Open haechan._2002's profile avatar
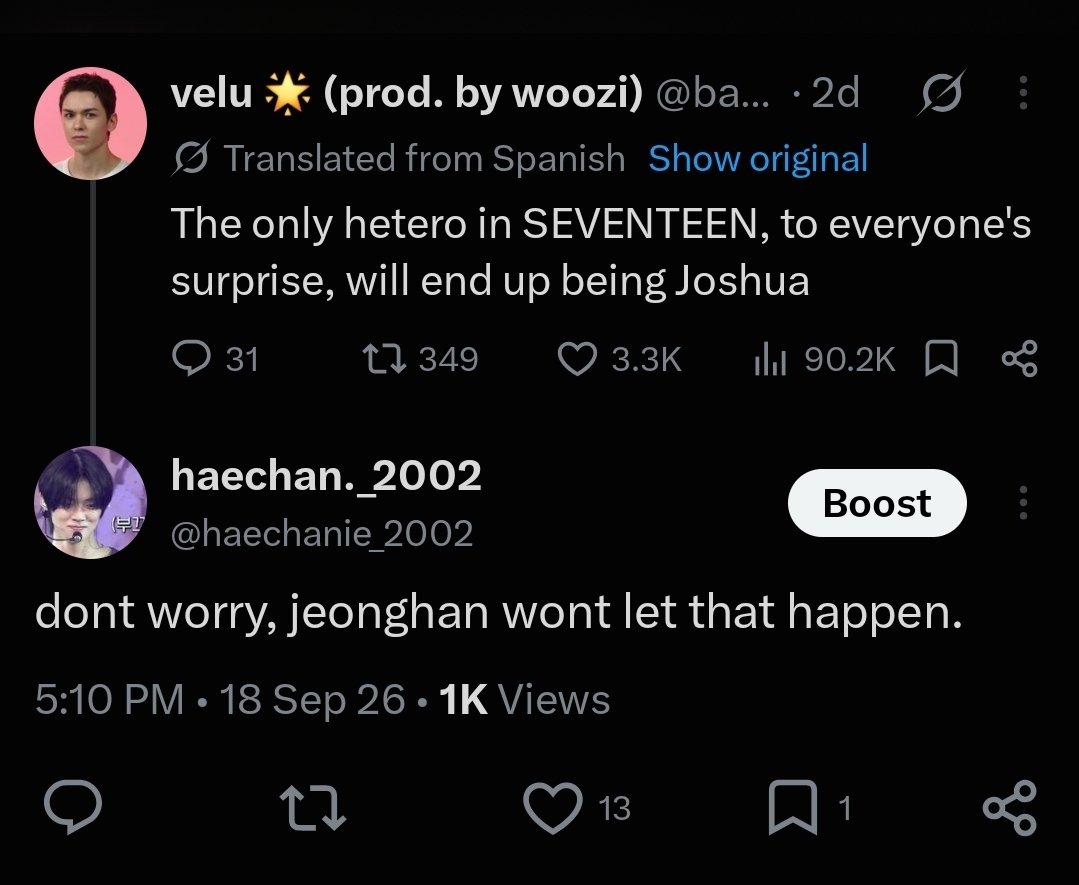1079x885 pixels. pos(90,502)
